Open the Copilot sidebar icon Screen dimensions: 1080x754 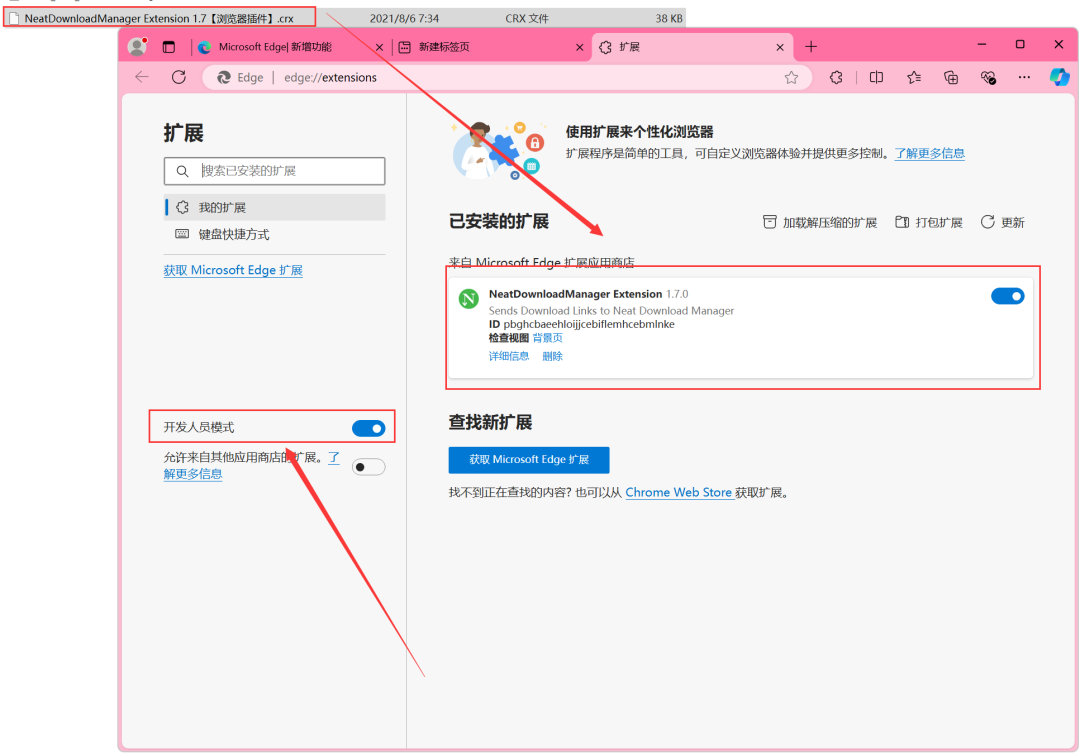(1059, 77)
